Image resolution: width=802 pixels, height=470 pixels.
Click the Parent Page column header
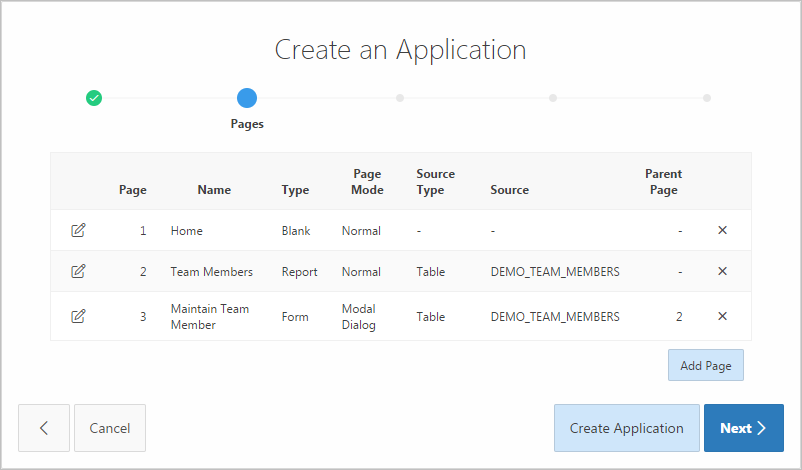click(x=663, y=182)
